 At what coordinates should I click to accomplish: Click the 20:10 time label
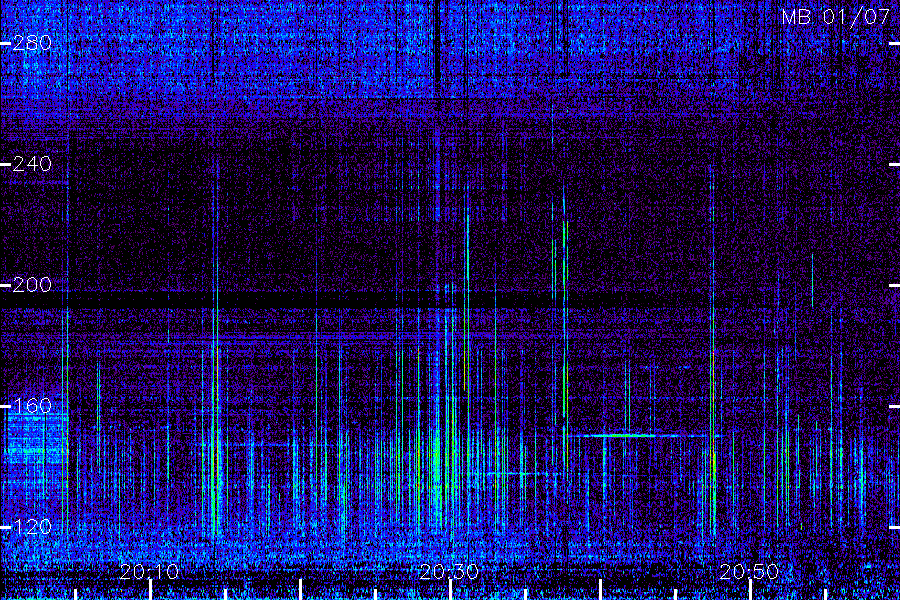[149, 572]
